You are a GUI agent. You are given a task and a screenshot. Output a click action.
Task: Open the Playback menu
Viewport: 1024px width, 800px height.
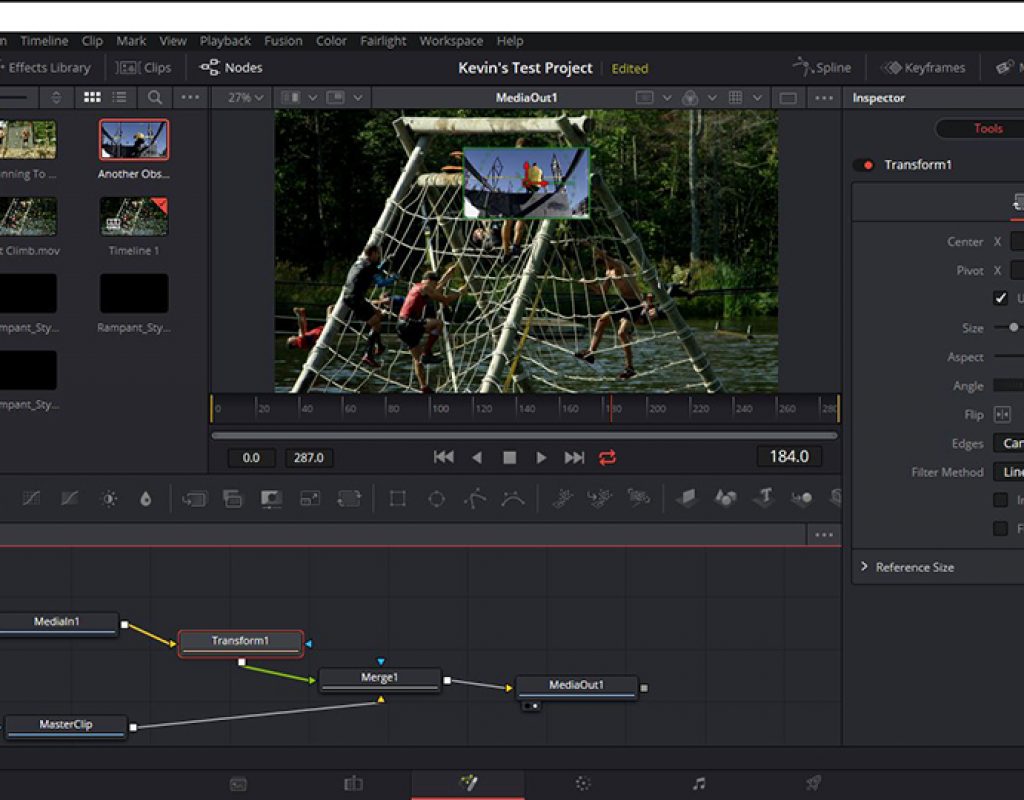[x=225, y=40]
